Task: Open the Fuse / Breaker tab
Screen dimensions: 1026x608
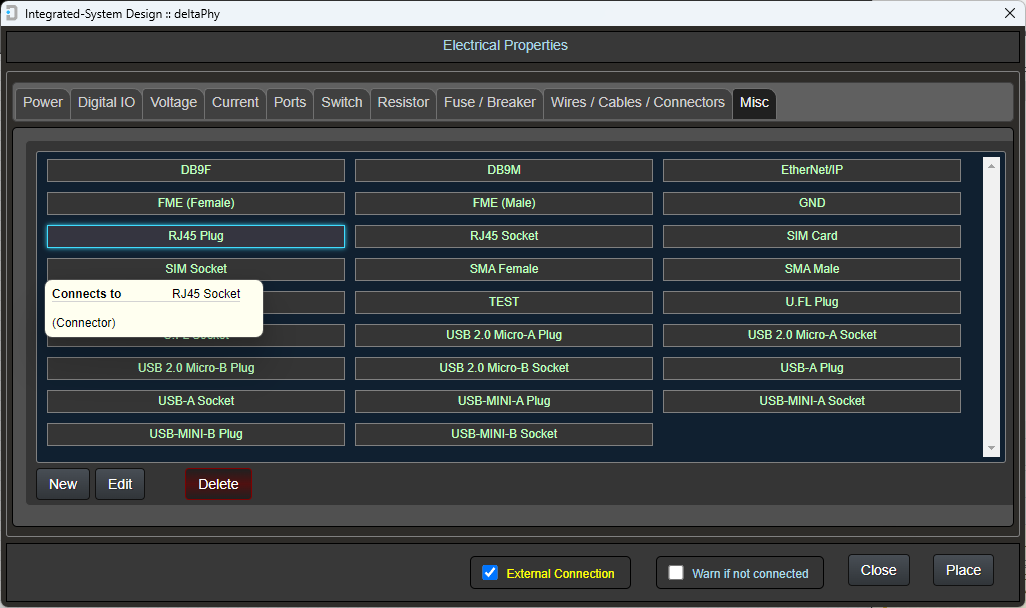Action: (x=490, y=102)
